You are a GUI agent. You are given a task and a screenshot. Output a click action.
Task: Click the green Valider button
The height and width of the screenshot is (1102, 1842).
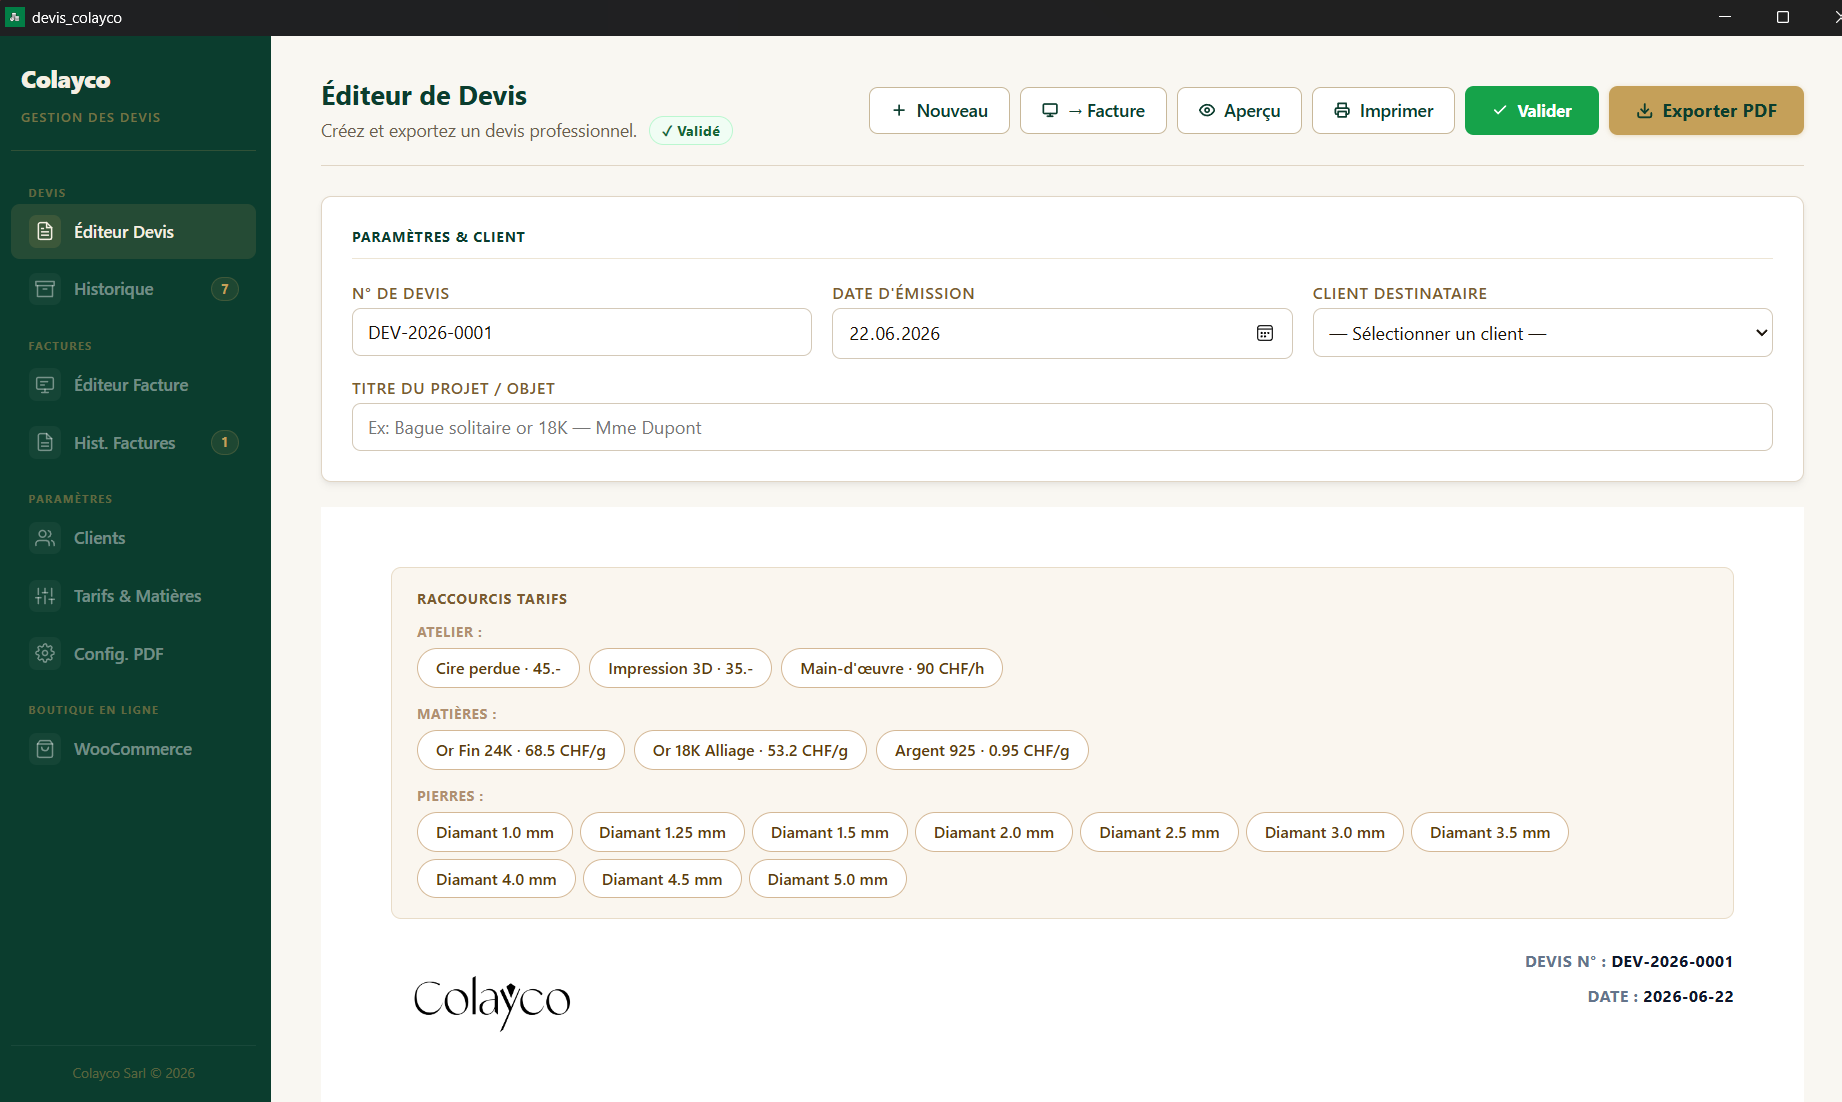click(x=1531, y=111)
